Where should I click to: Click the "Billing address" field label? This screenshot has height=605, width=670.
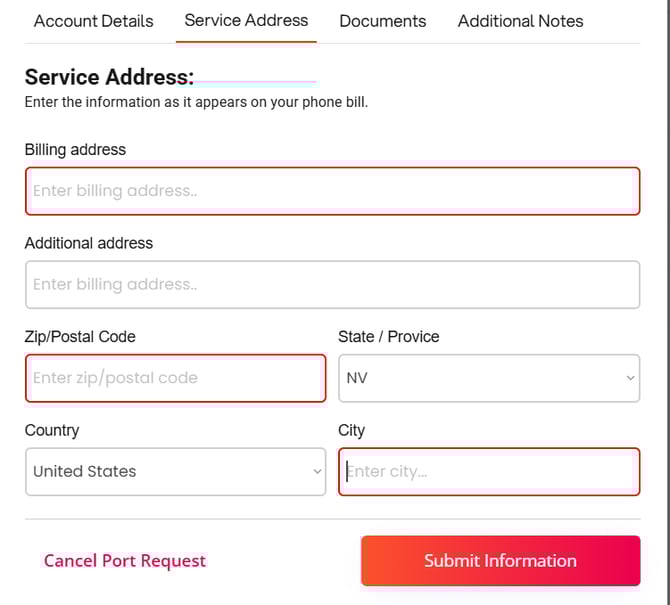click(x=75, y=150)
